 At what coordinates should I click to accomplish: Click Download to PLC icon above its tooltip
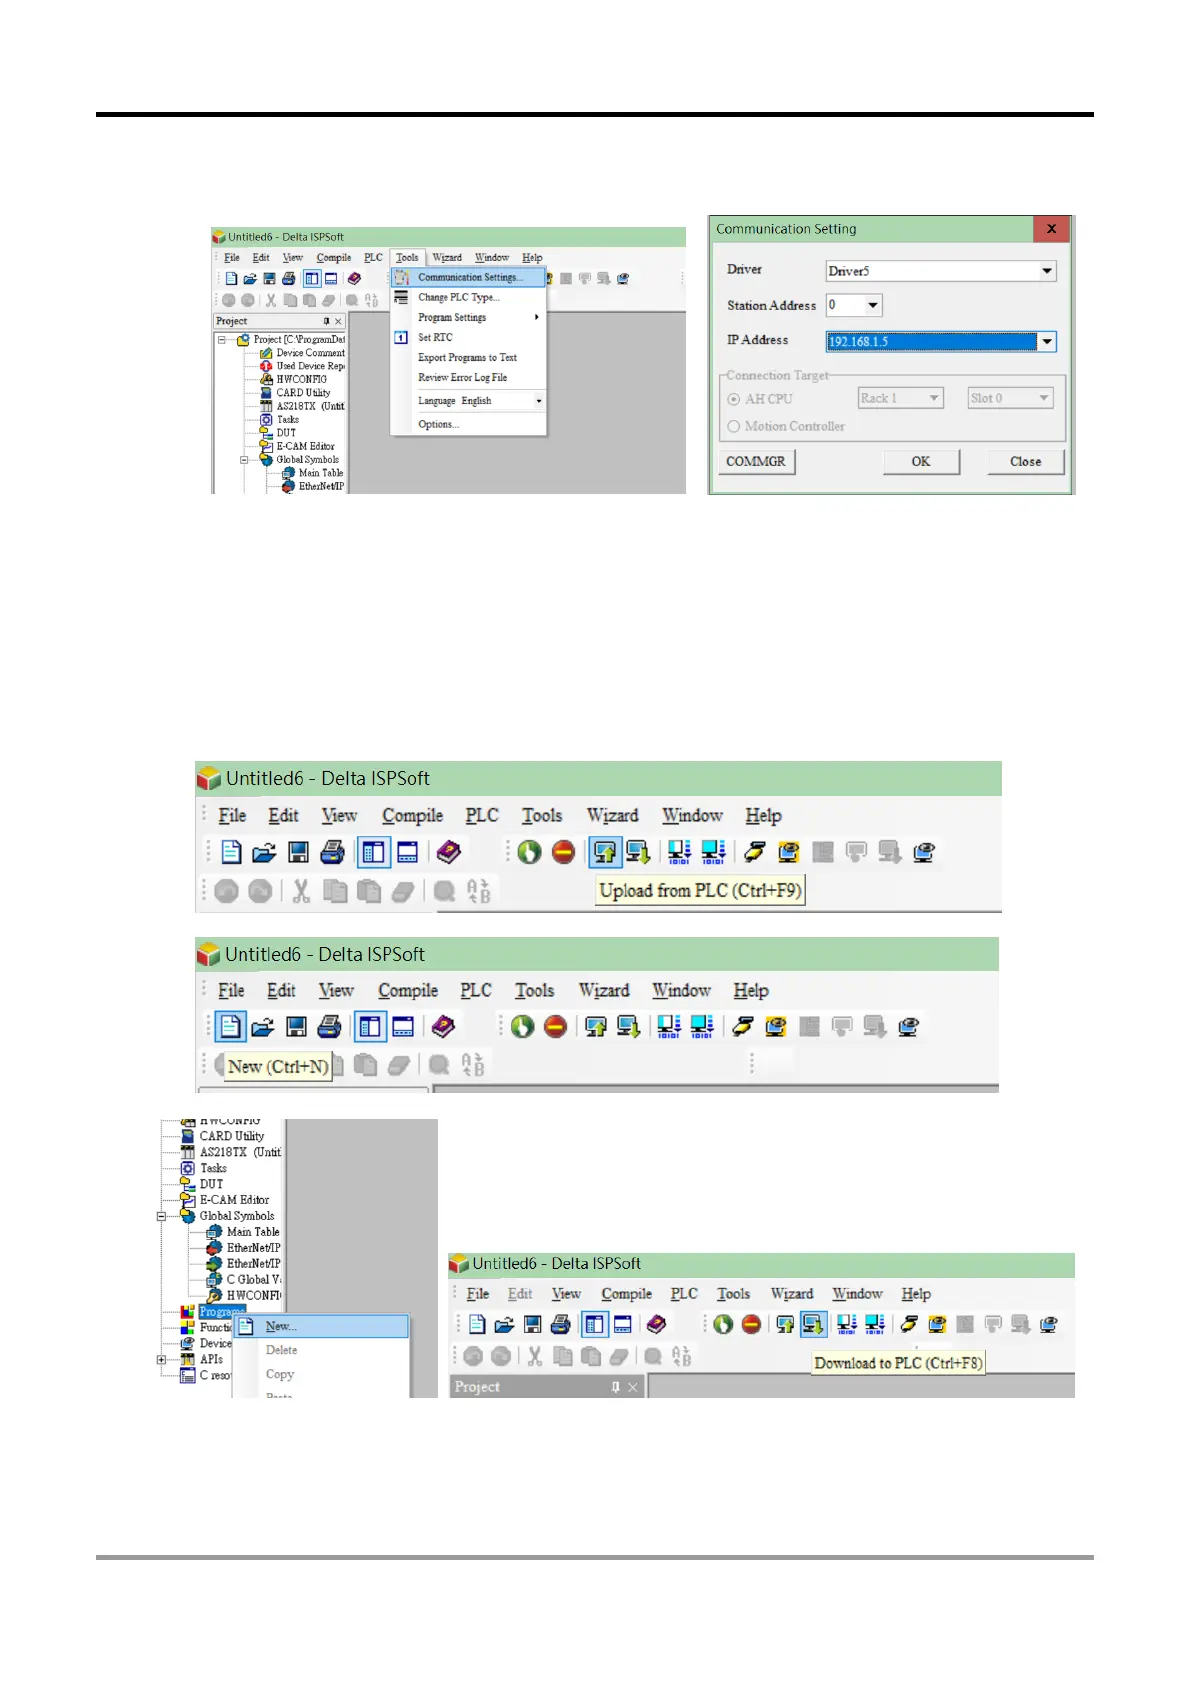[x=813, y=1325]
